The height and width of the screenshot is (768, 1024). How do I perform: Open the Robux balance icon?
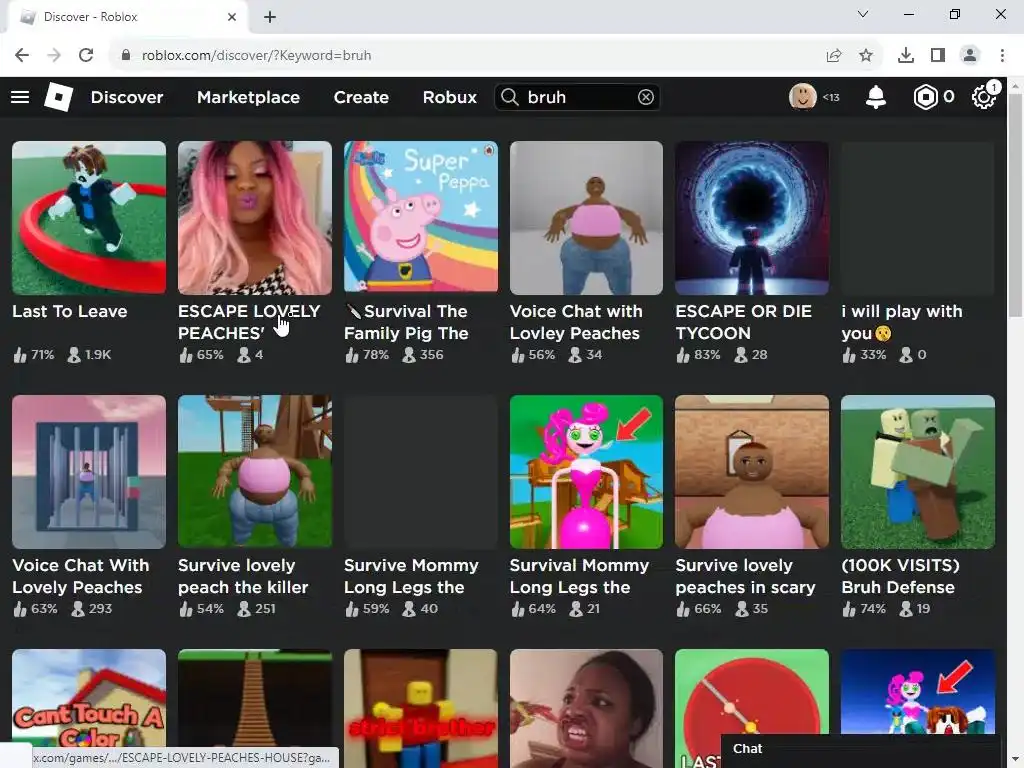925,97
